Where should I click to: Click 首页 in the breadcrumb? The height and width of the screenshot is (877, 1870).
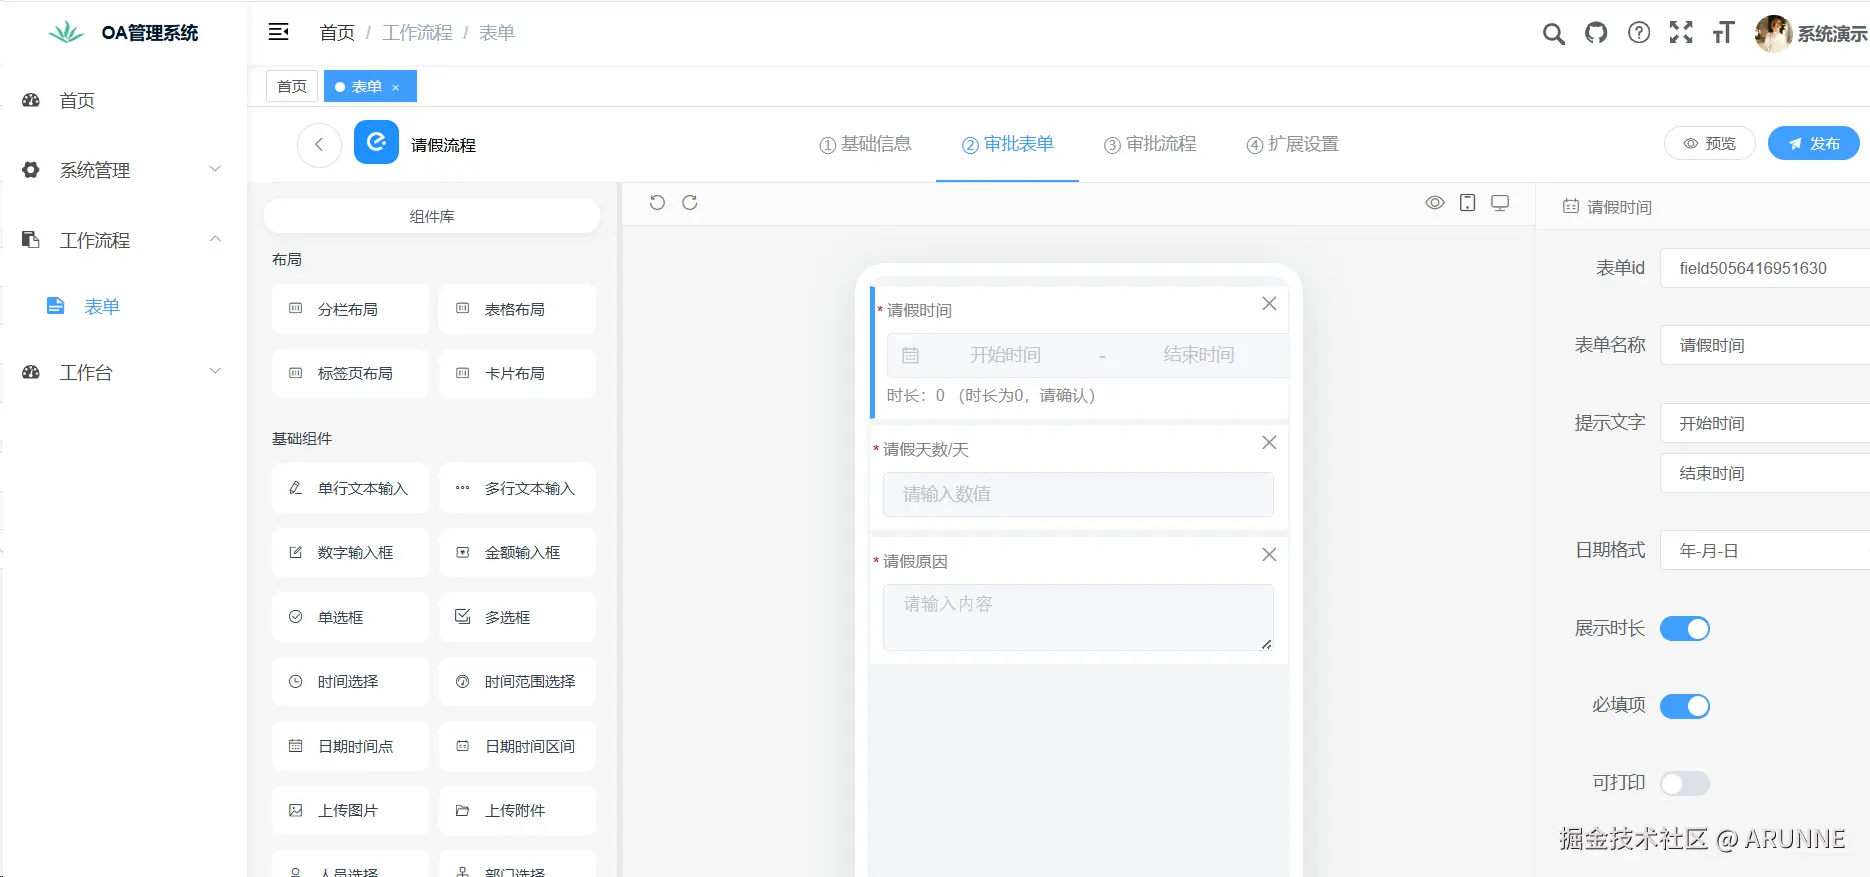(x=337, y=33)
